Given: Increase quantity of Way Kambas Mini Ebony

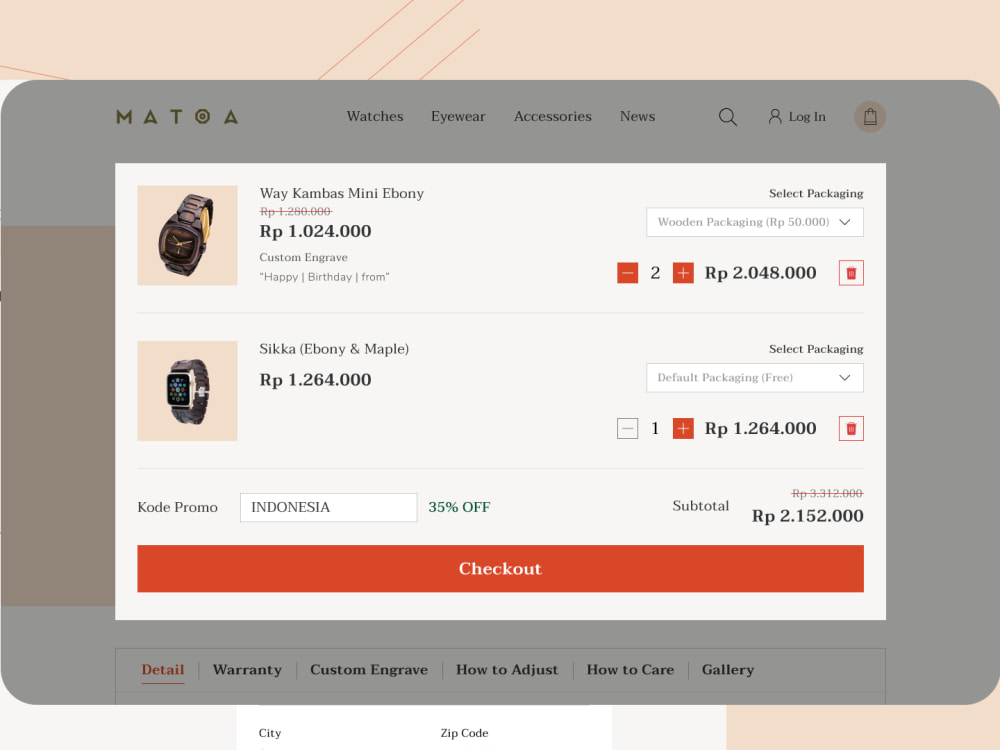Looking at the screenshot, I should pyautogui.click(x=683, y=273).
